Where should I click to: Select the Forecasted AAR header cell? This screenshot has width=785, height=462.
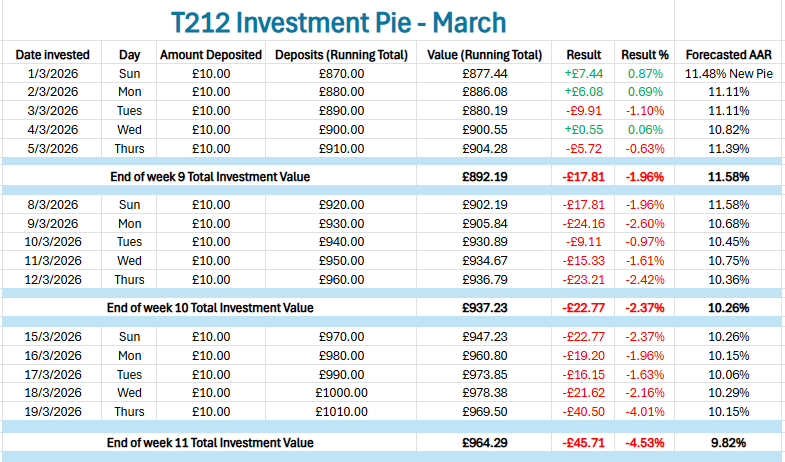pyautogui.click(x=728, y=55)
